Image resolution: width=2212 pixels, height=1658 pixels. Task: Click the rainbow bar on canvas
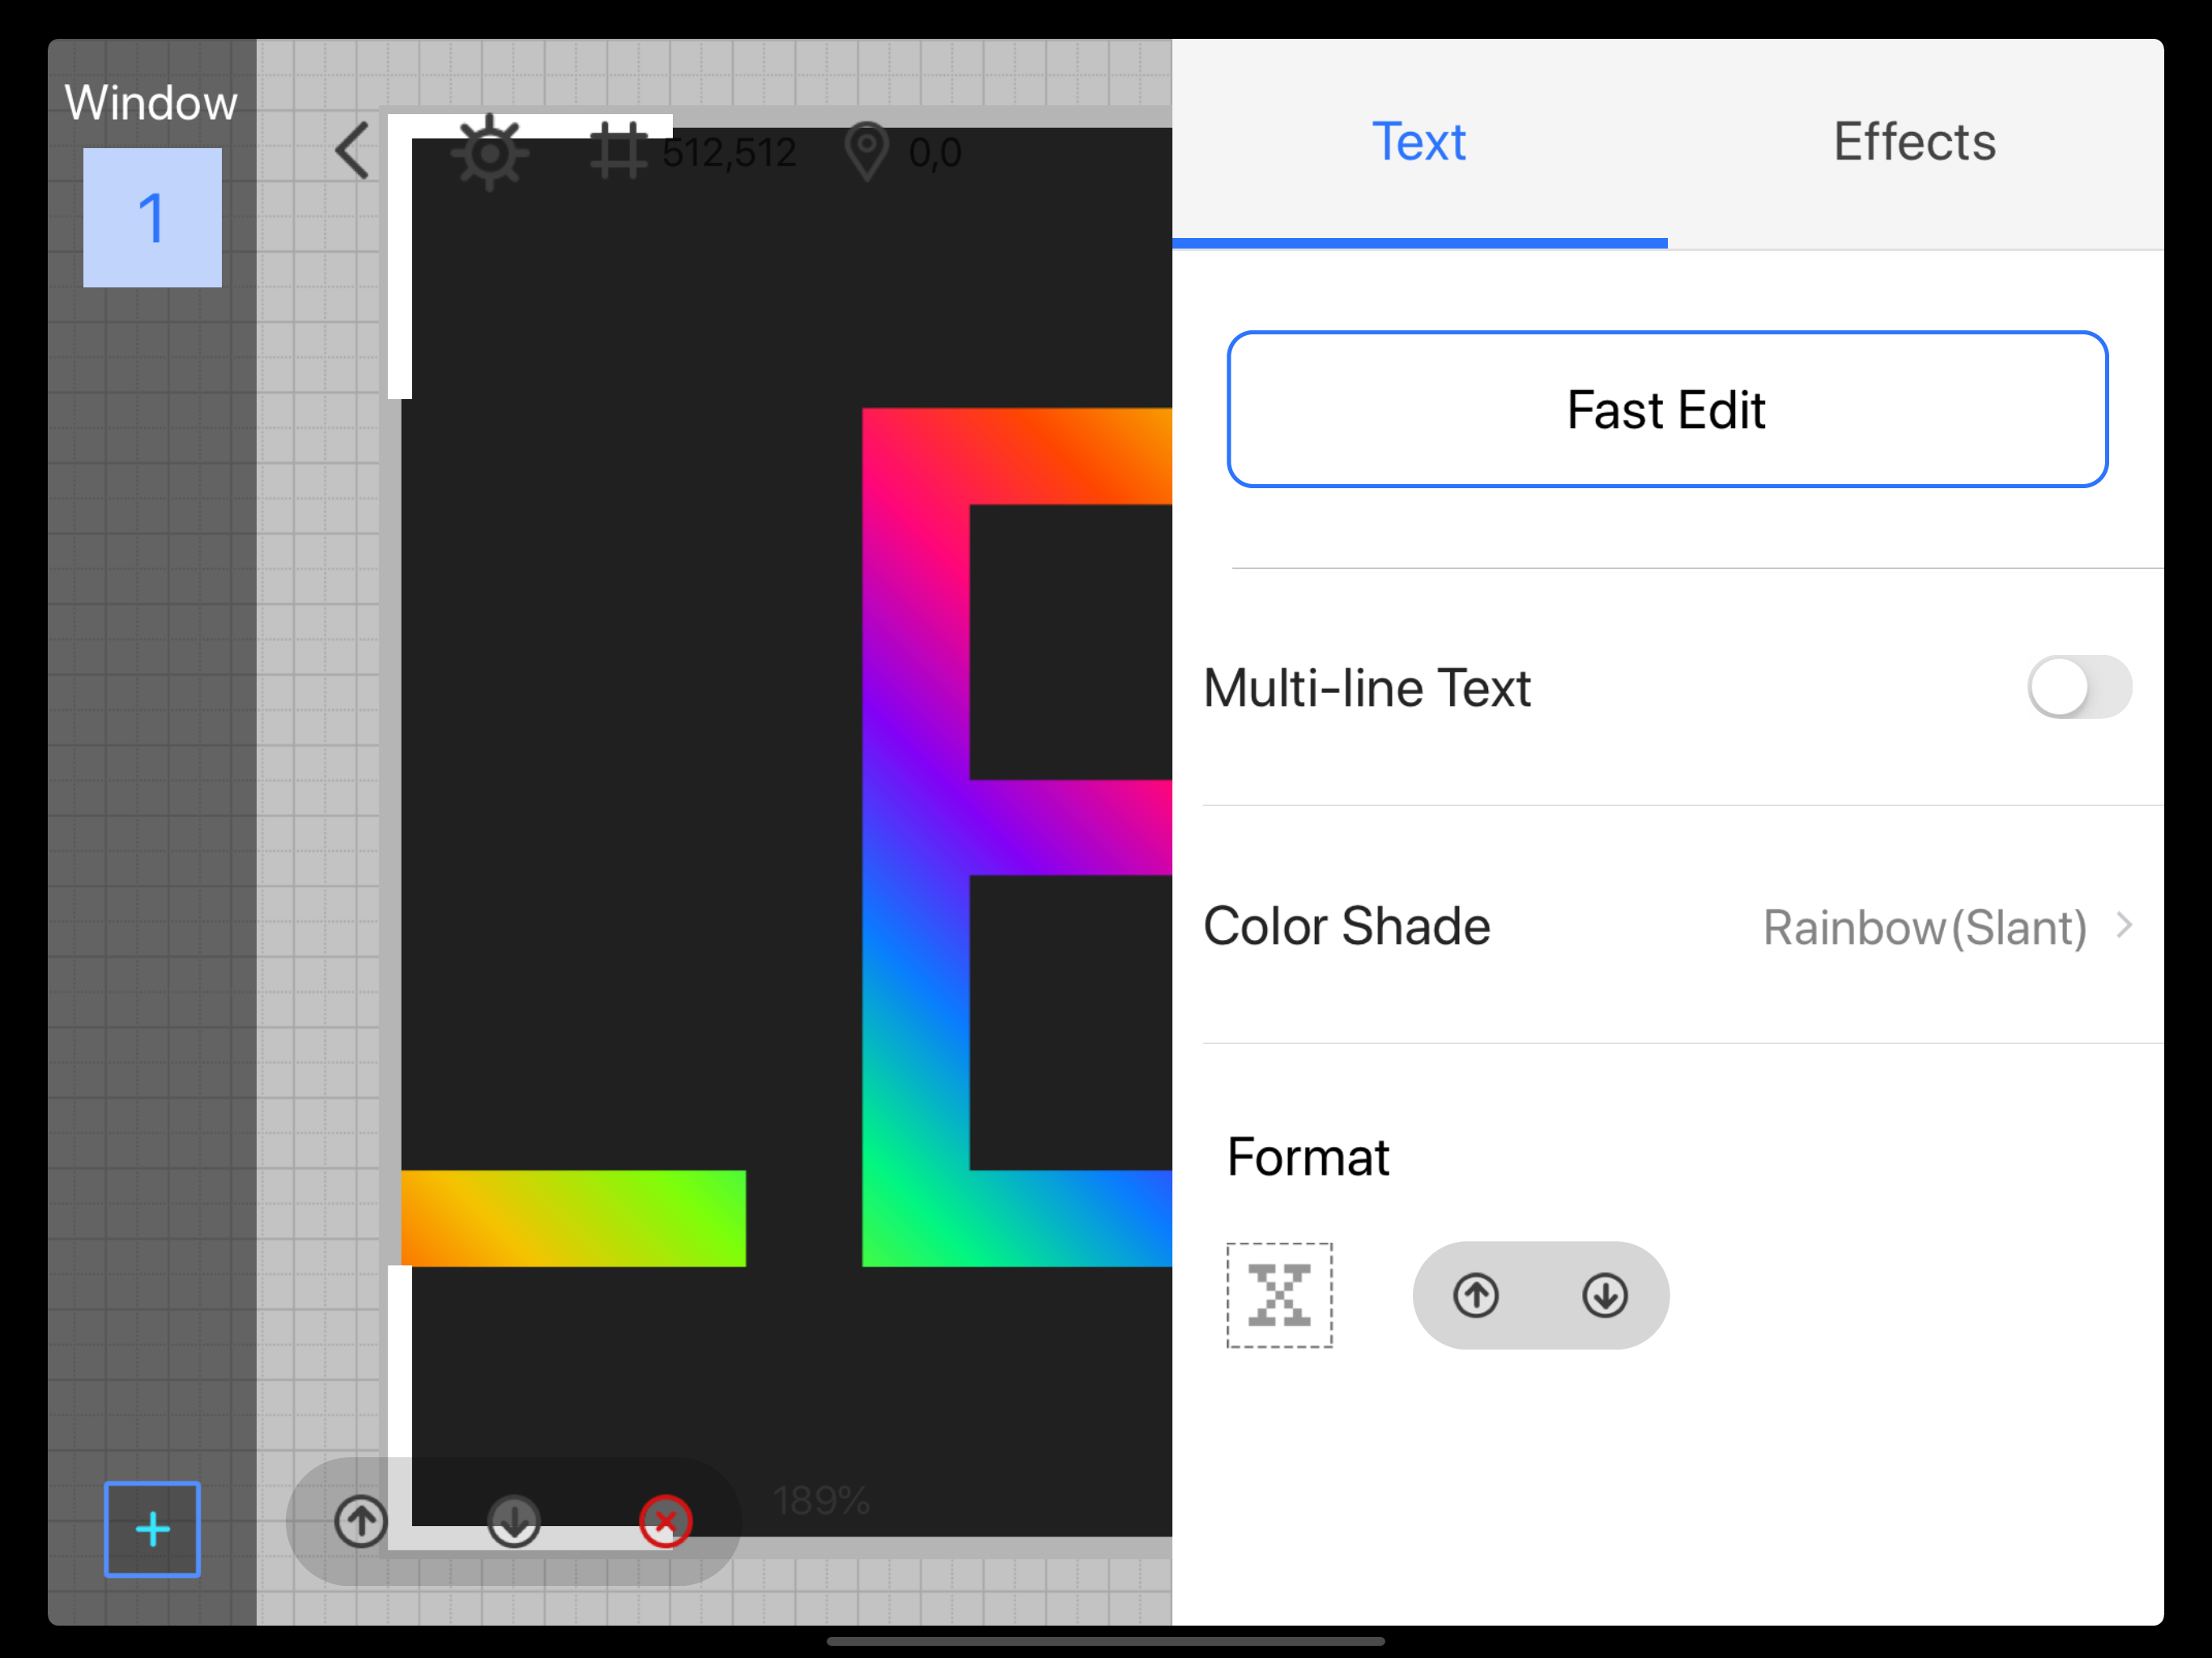573,1218
